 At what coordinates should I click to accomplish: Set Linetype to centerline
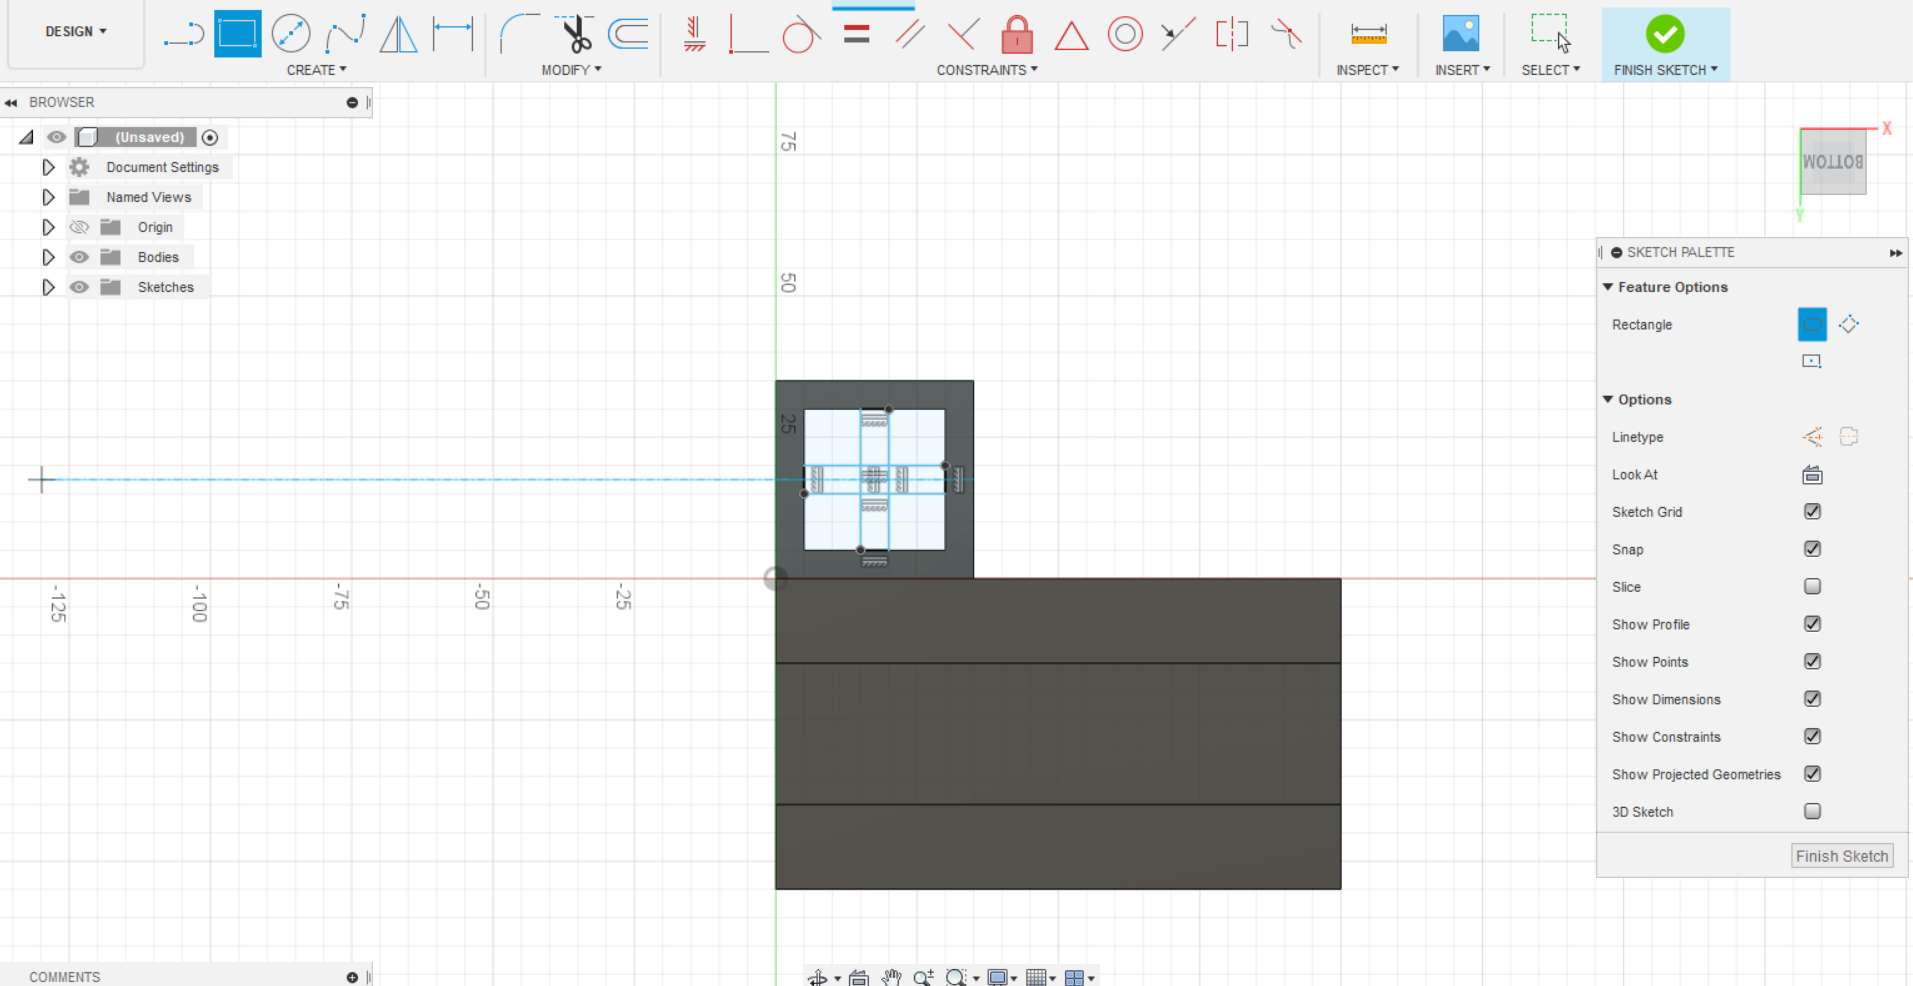pos(1849,437)
